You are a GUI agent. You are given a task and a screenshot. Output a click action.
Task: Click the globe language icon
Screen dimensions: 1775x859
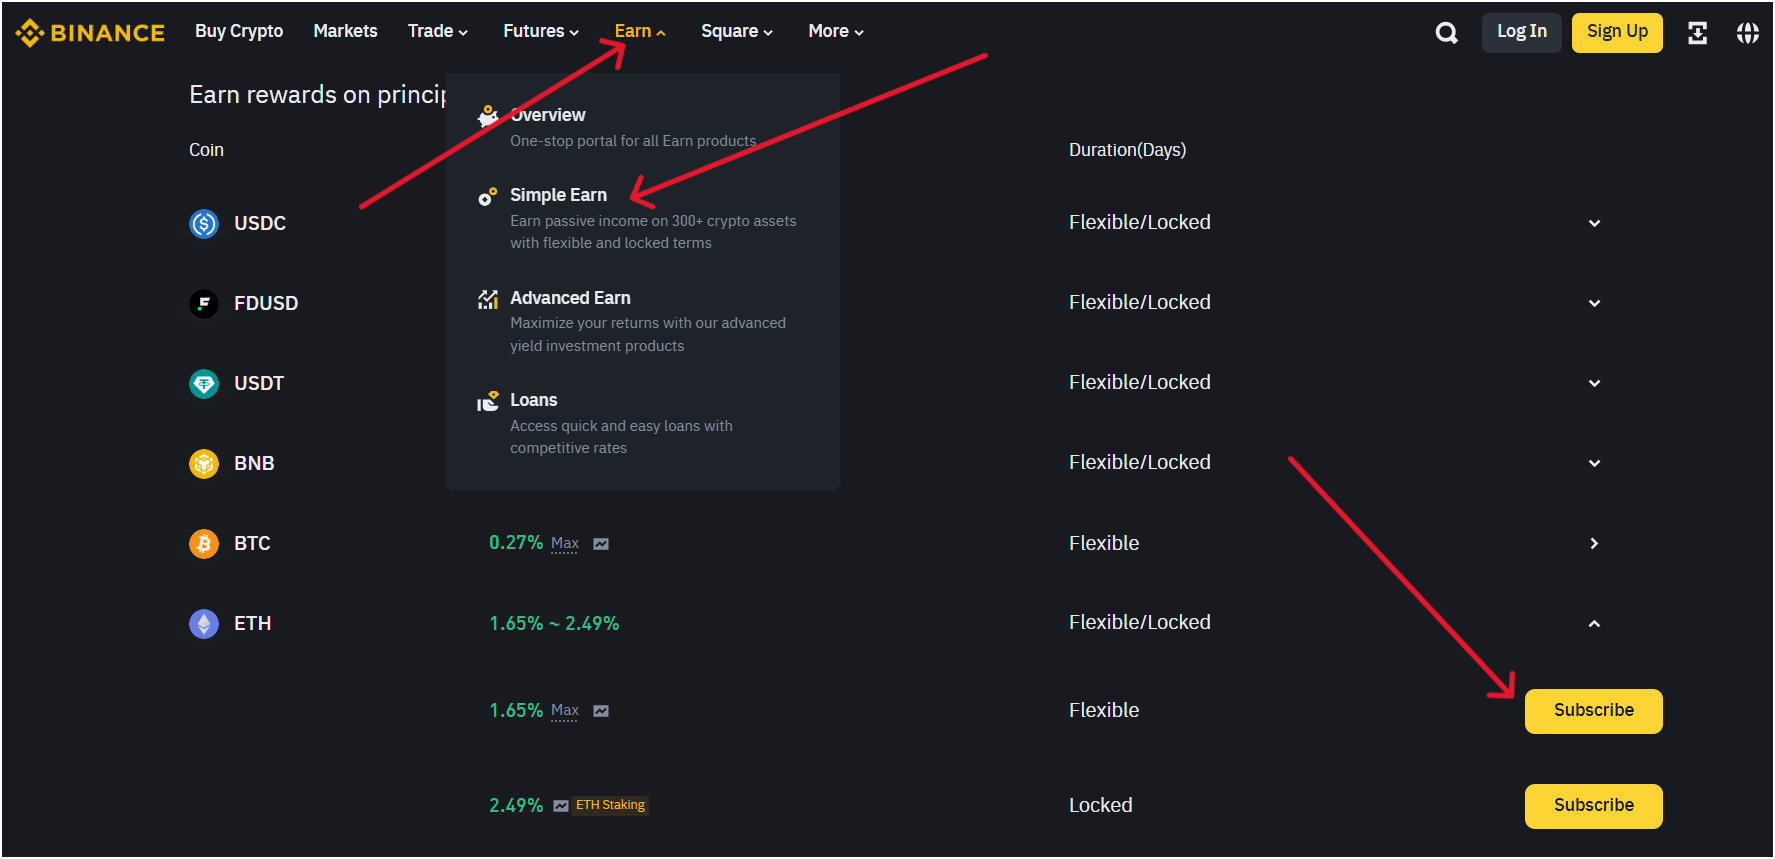[x=1747, y=33]
